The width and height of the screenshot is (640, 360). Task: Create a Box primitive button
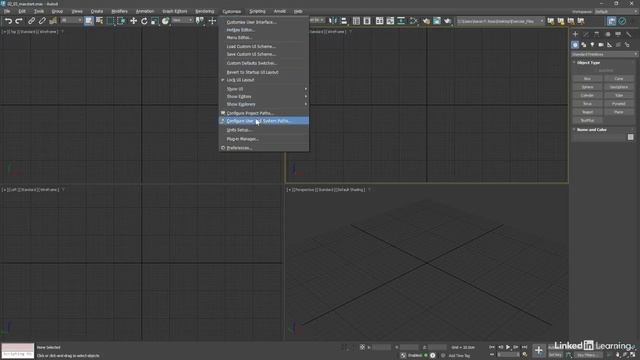pyautogui.click(x=587, y=79)
